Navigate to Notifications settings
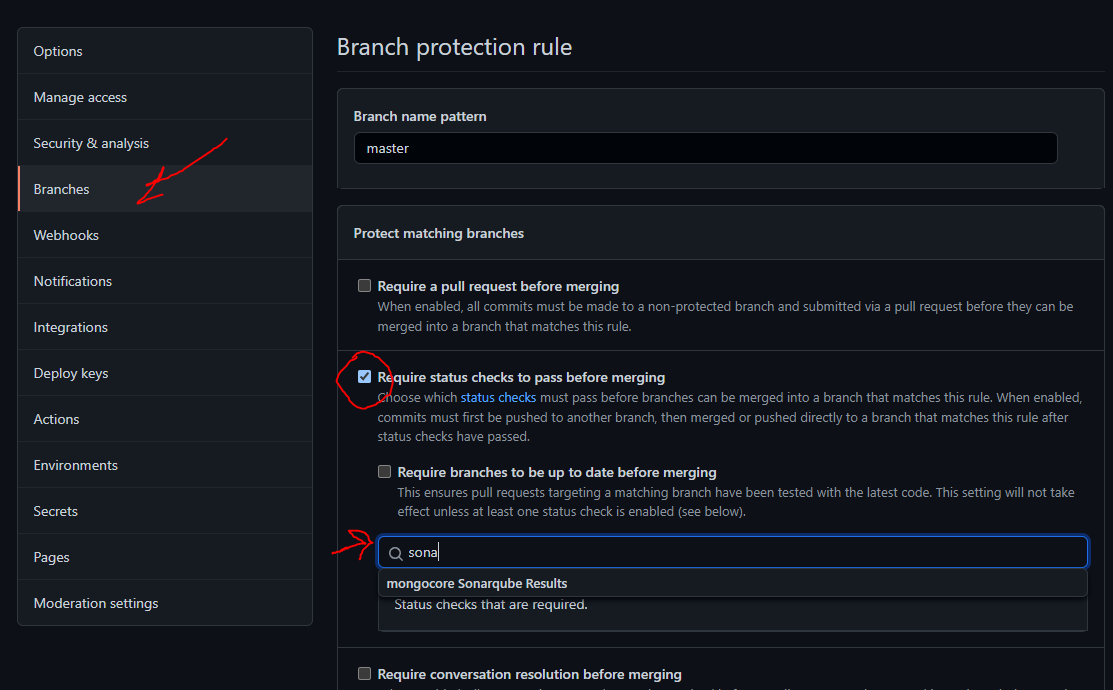Image resolution: width=1113 pixels, height=690 pixels. (73, 281)
